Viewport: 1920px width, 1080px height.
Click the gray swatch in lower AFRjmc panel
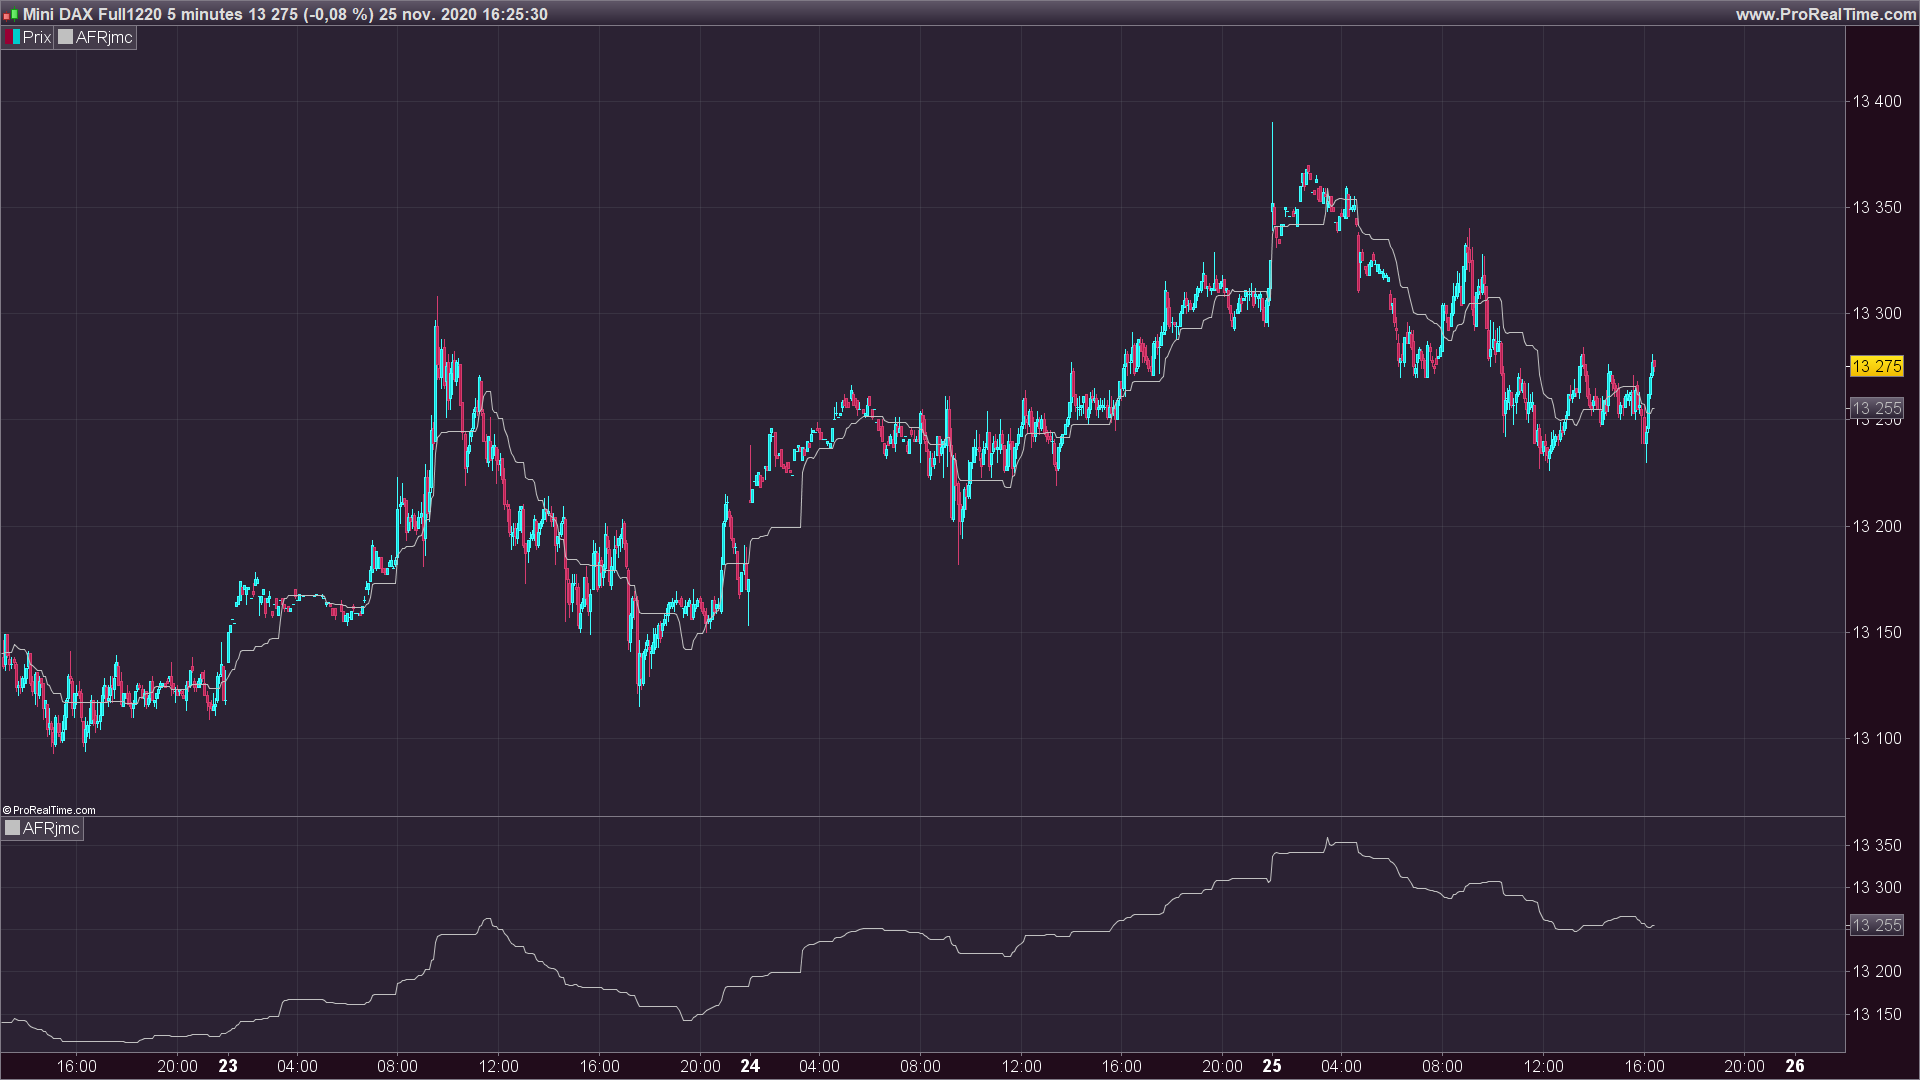click(12, 828)
